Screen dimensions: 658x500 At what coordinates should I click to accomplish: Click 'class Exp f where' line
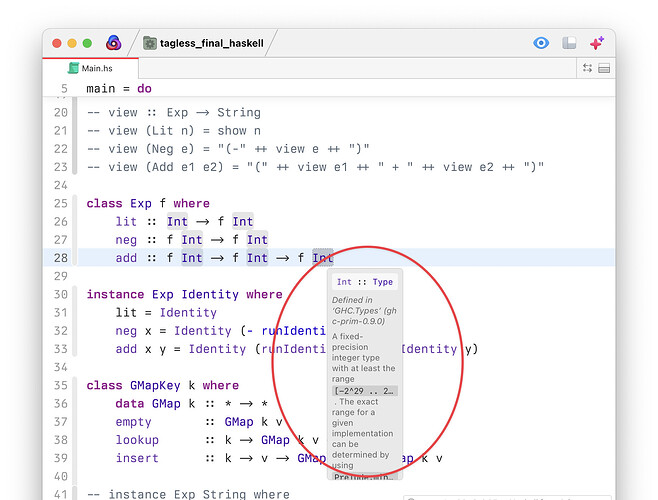[x=148, y=203]
